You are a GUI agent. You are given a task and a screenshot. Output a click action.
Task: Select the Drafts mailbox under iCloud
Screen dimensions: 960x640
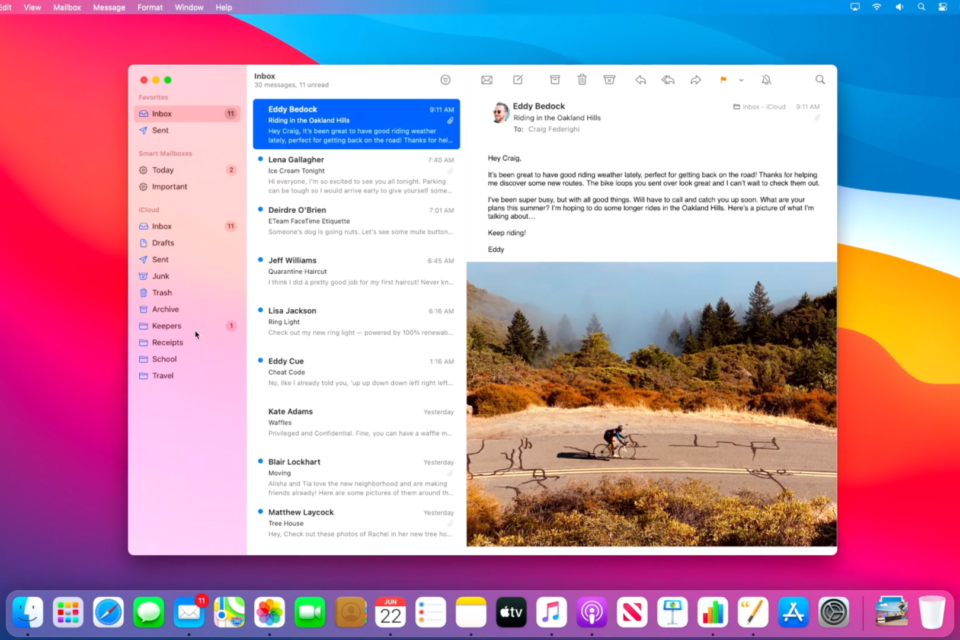tap(163, 243)
